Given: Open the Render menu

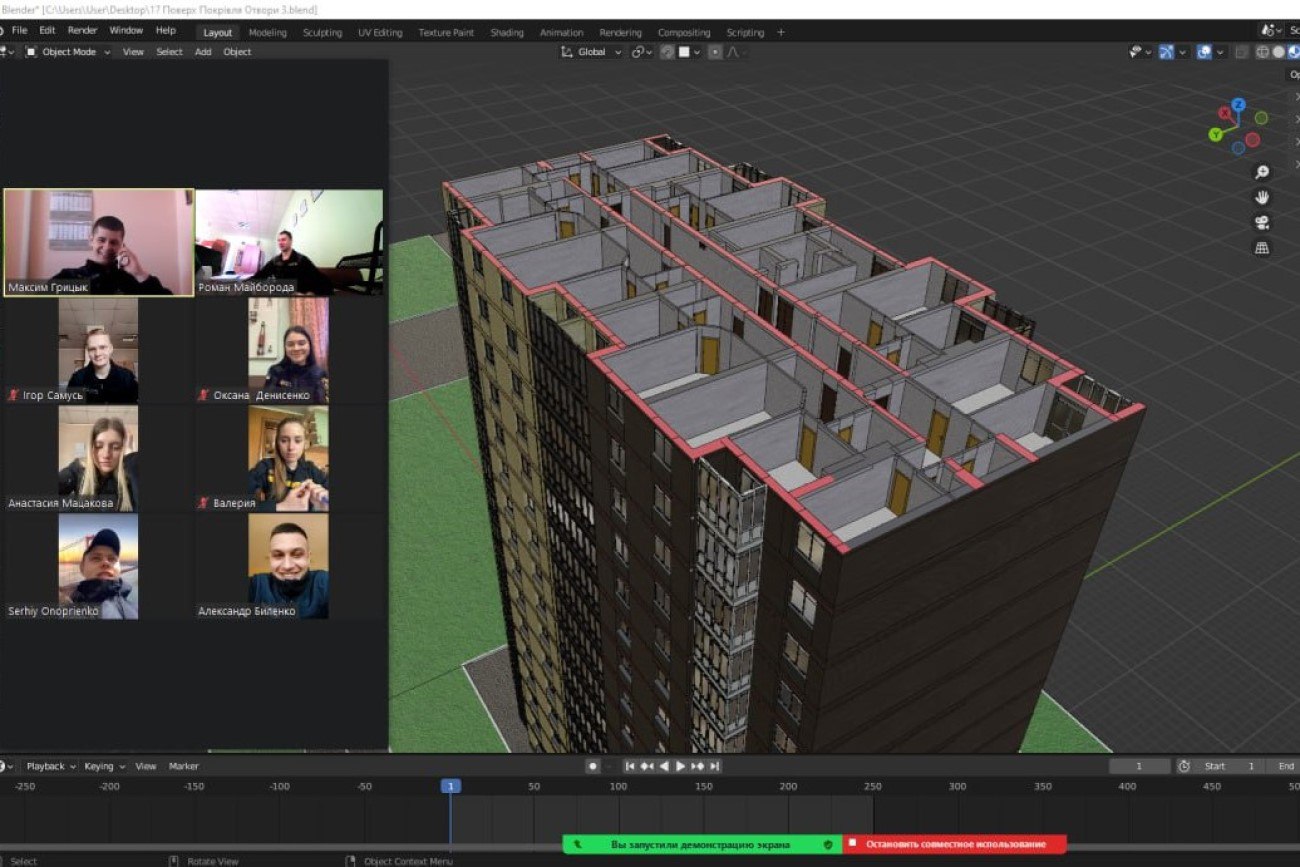Looking at the screenshot, I should coord(82,31).
